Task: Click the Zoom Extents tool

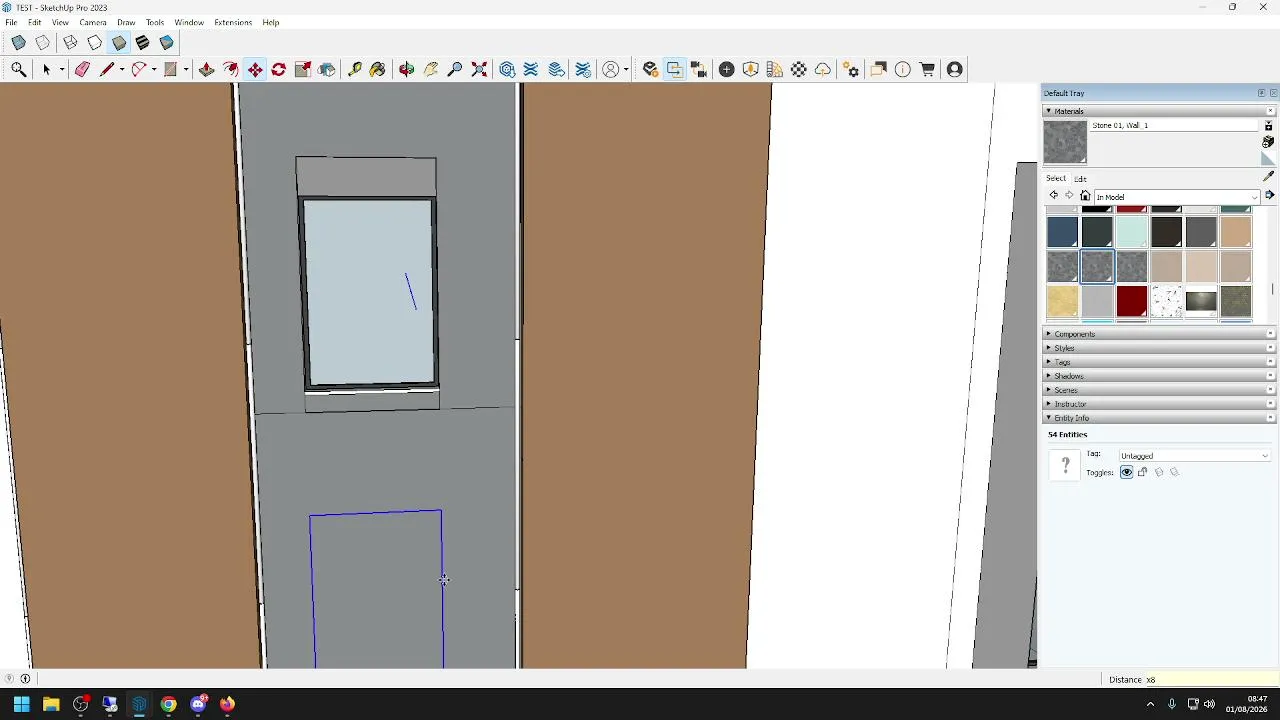Action: click(479, 69)
